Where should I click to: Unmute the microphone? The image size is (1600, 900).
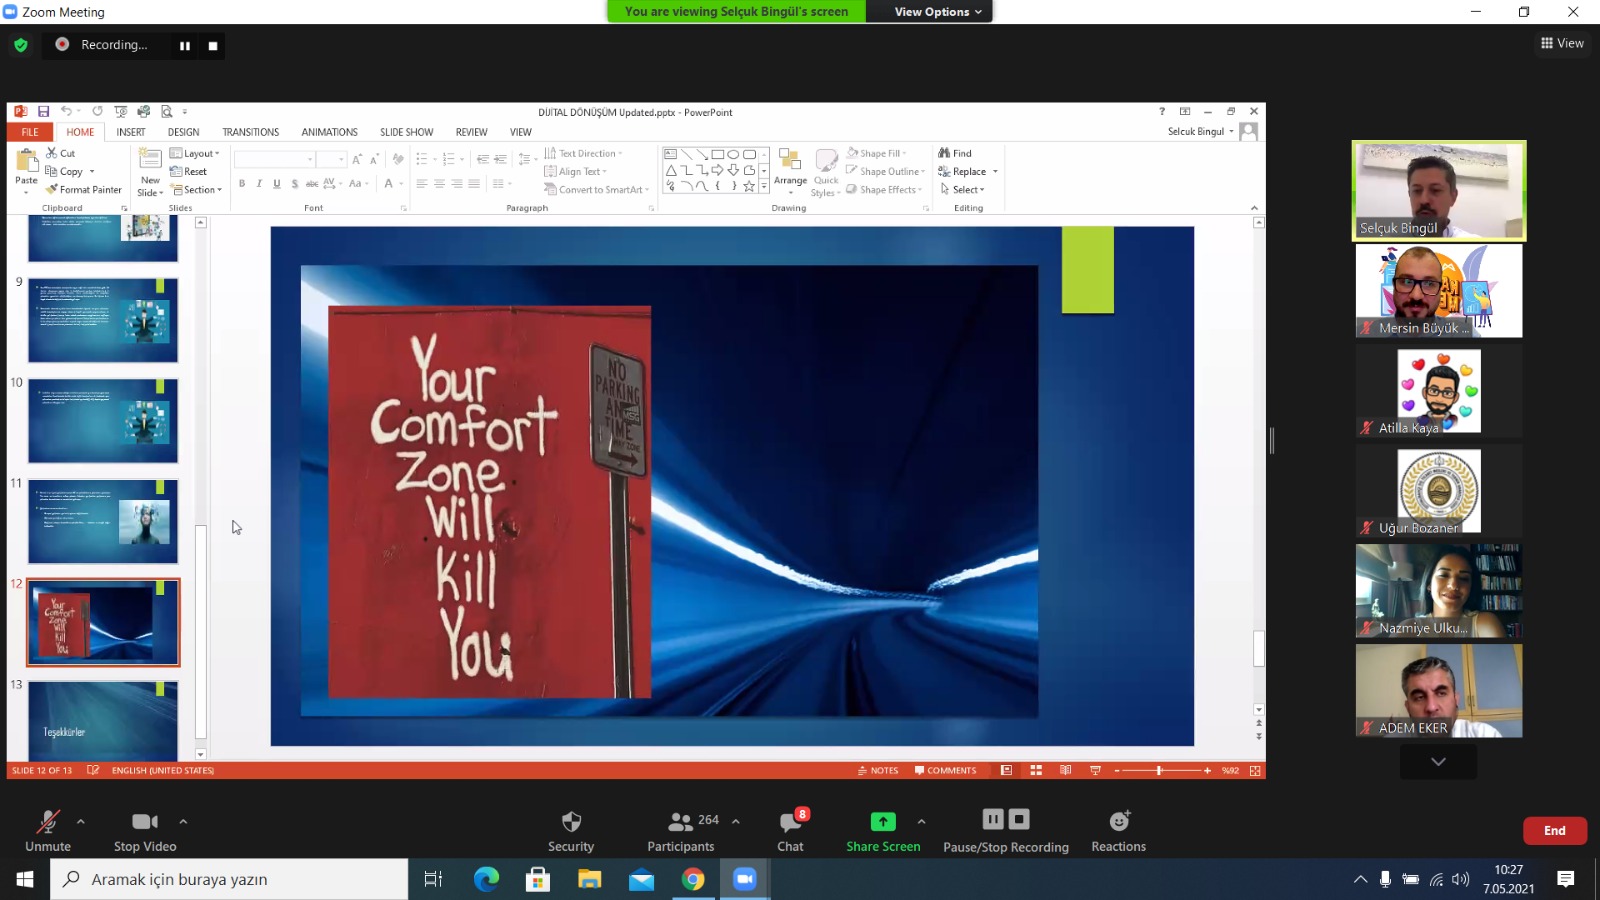tap(47, 822)
